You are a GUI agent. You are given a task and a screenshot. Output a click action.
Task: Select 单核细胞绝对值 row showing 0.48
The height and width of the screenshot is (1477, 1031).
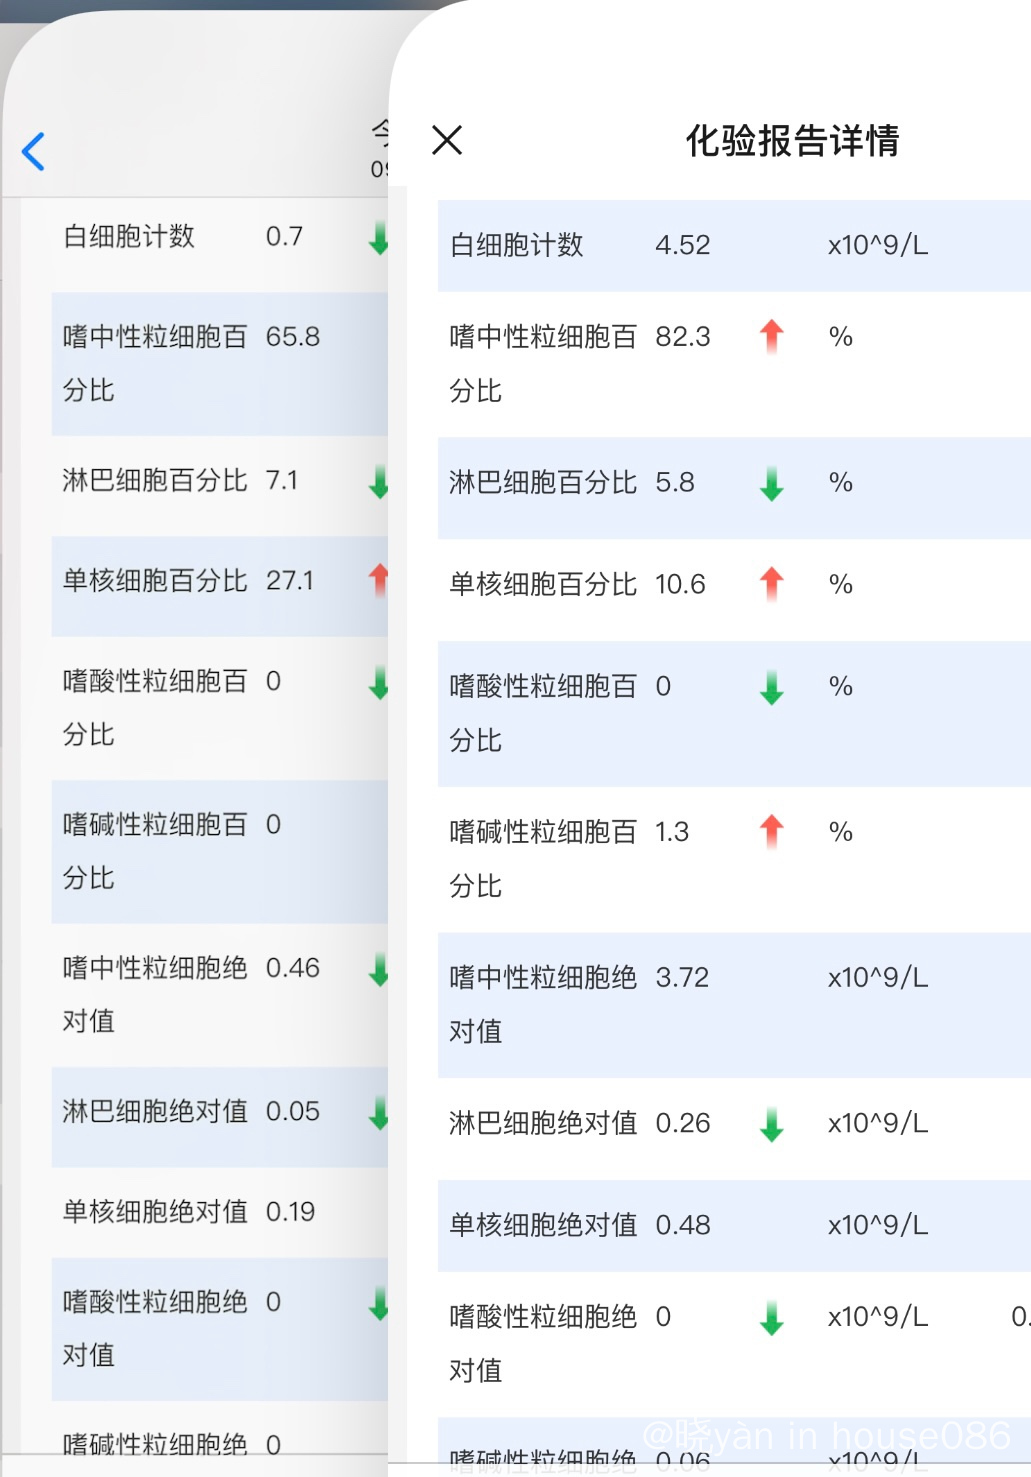click(734, 1226)
